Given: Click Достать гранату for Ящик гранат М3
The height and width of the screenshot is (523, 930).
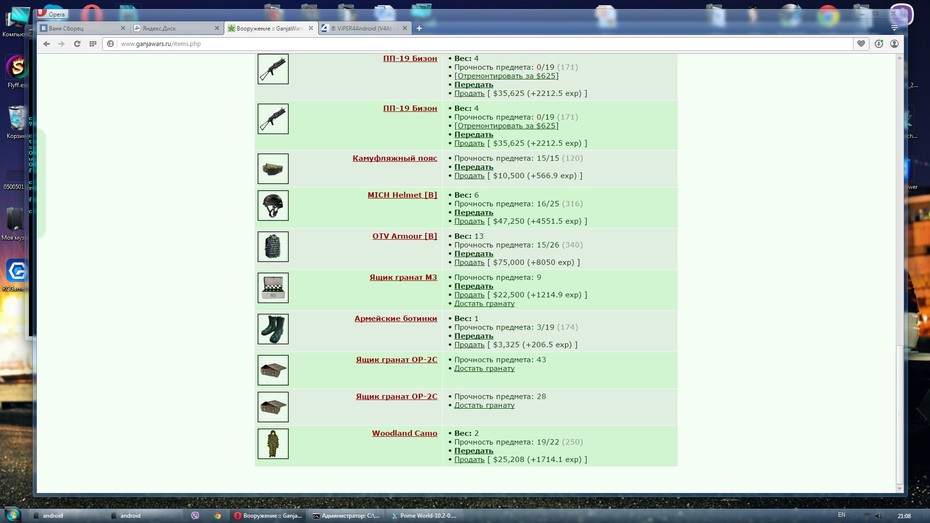Looking at the screenshot, I should [x=484, y=304].
